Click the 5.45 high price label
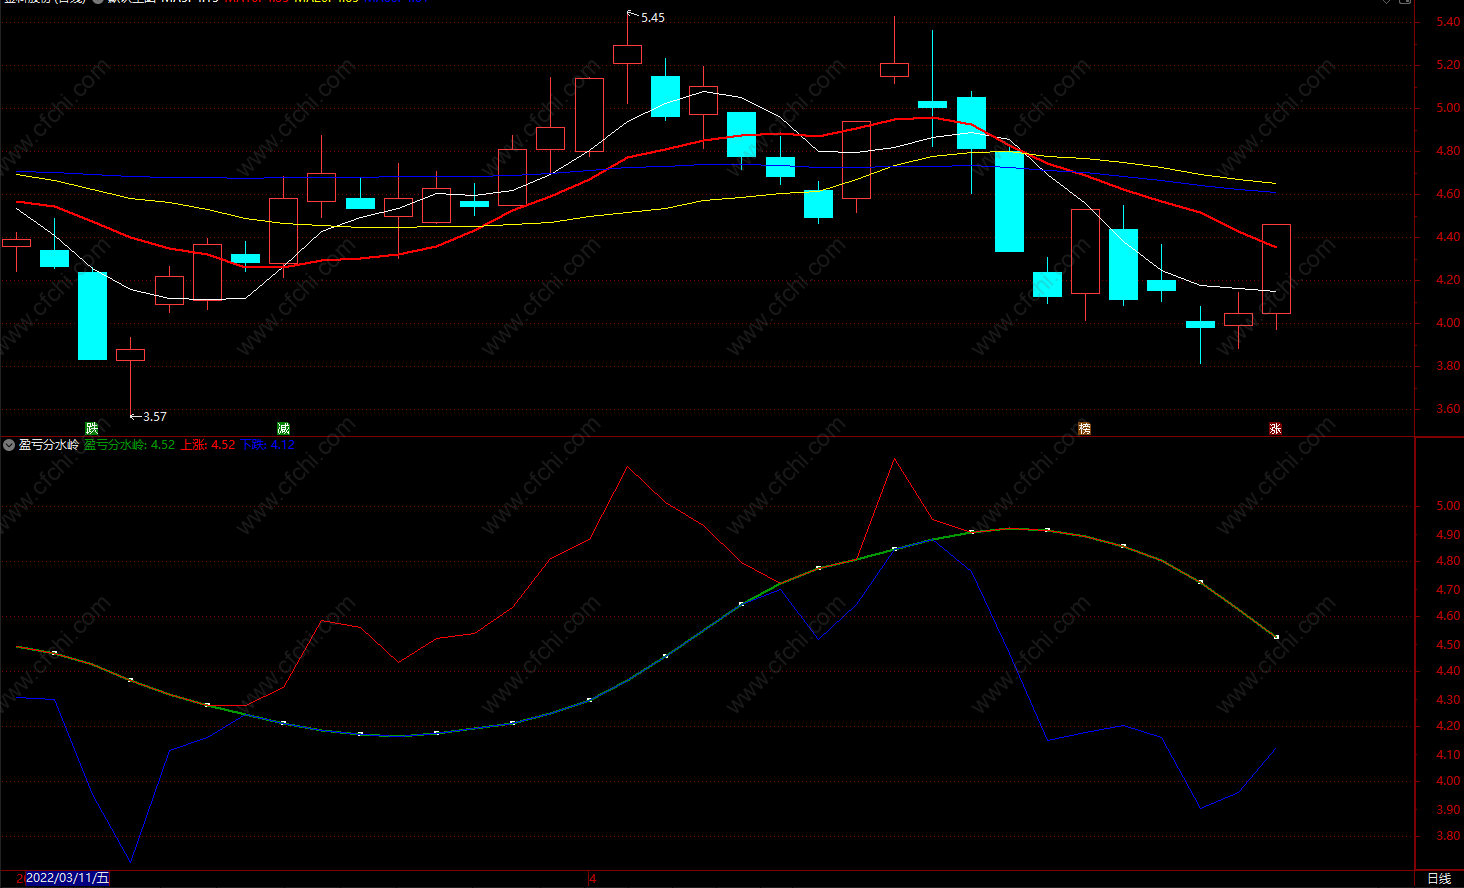1464x888 pixels. coord(653,18)
